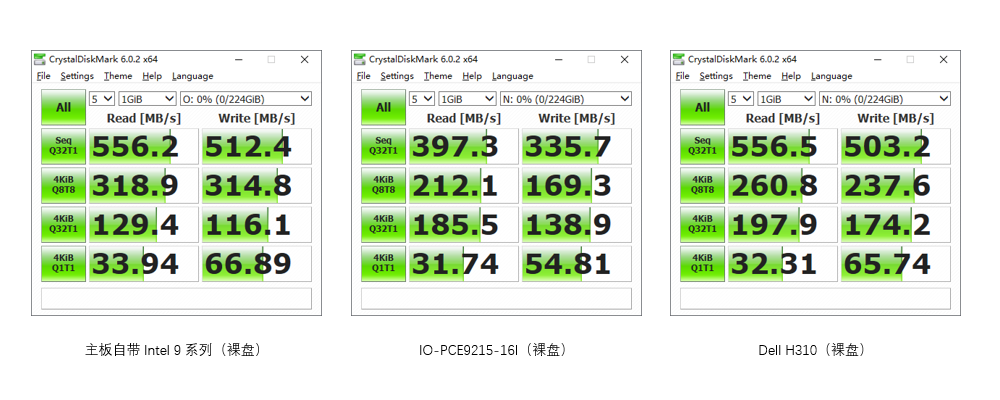Viewport: 1000px width, 400px height.
Task: Open 1GiB size dropdown in the IO-PCE9215-16I window
Action: (467, 99)
